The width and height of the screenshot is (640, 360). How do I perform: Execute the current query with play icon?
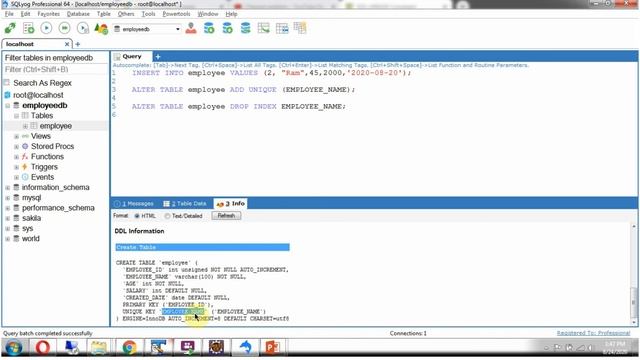click(x=47, y=28)
